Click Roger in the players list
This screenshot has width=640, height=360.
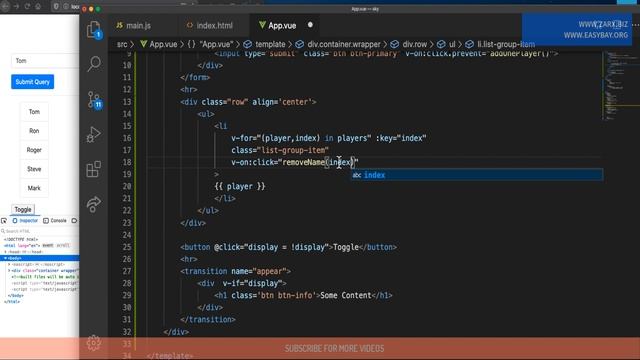[x=34, y=150]
